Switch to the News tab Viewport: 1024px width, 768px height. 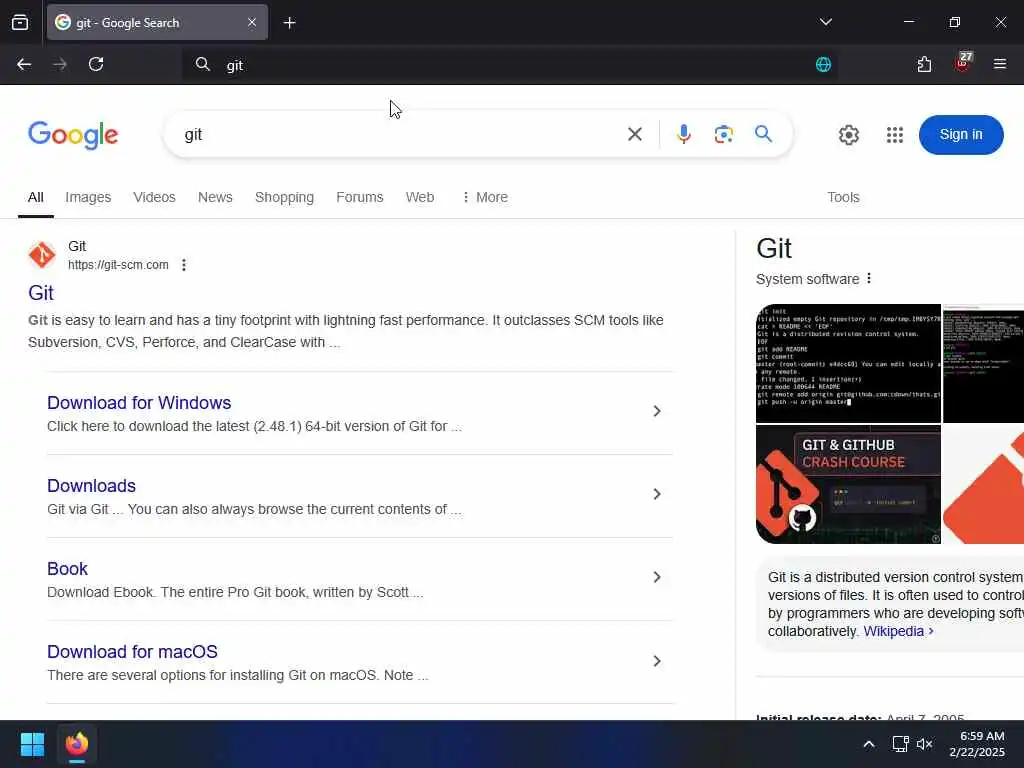(x=215, y=197)
